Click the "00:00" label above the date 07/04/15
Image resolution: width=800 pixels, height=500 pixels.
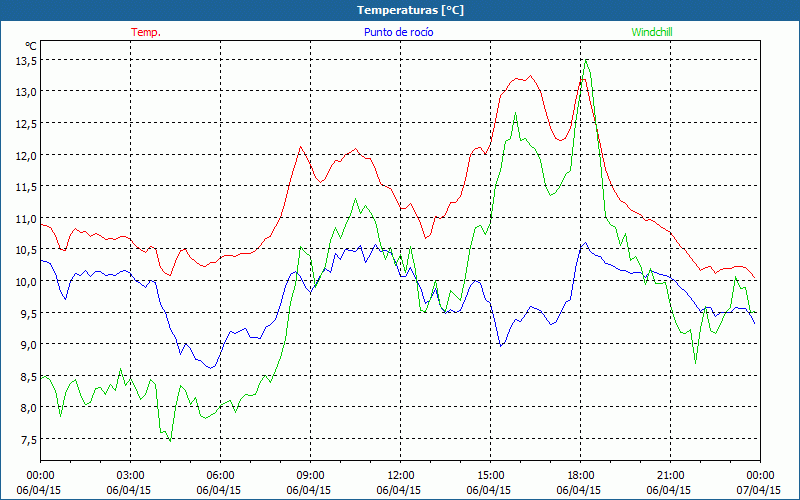(x=761, y=475)
